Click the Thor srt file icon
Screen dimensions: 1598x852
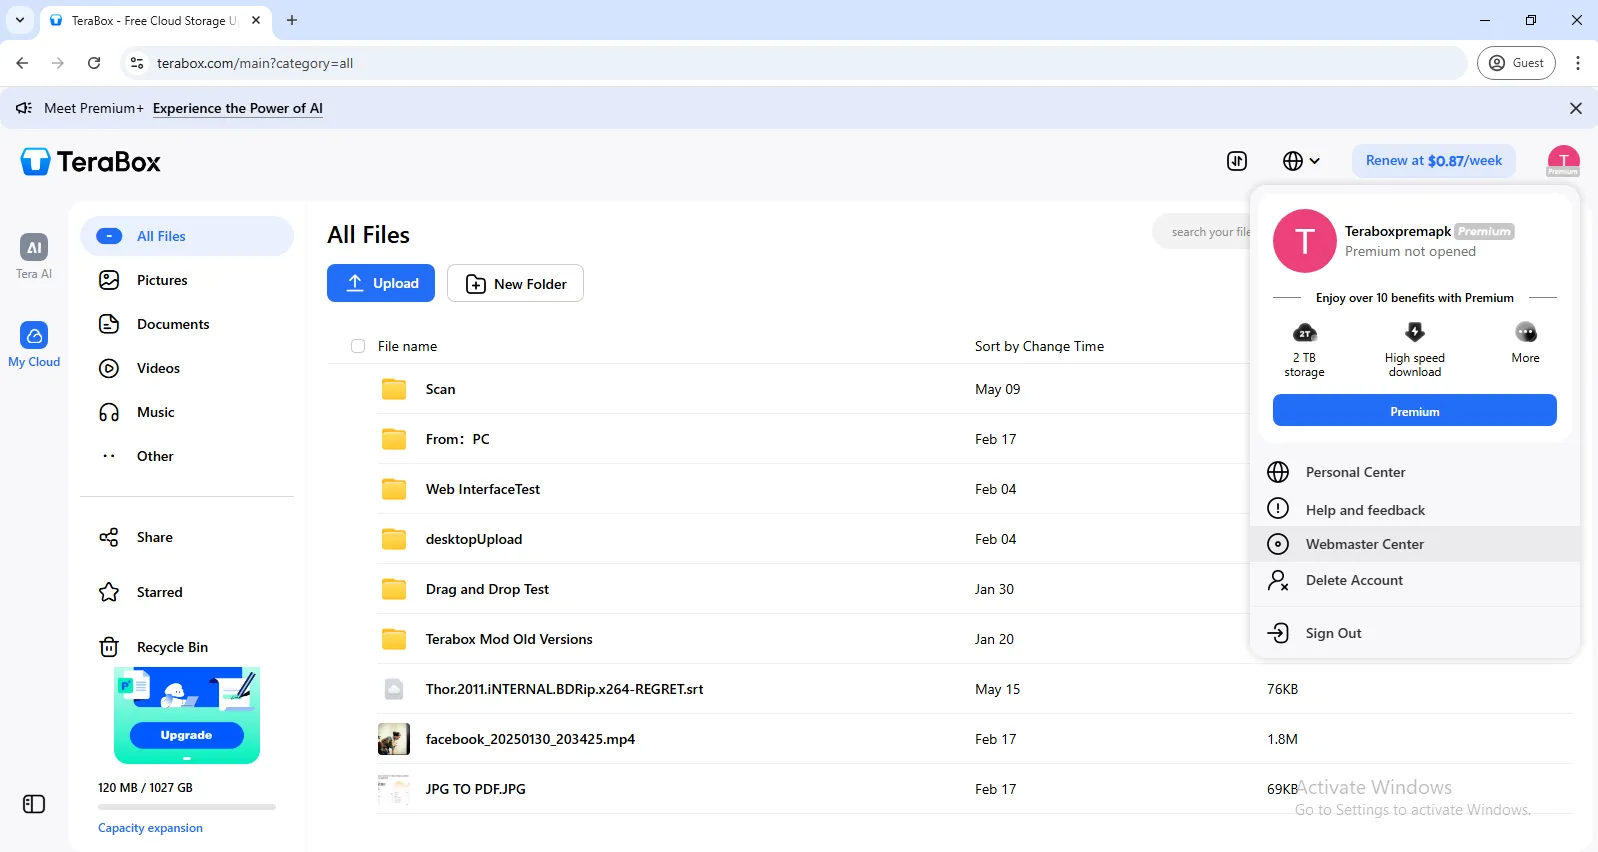[394, 689]
